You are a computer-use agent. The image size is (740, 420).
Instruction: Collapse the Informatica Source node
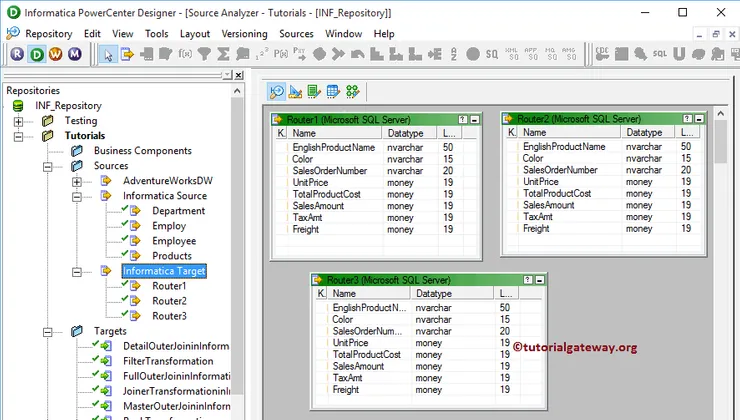coord(76,197)
